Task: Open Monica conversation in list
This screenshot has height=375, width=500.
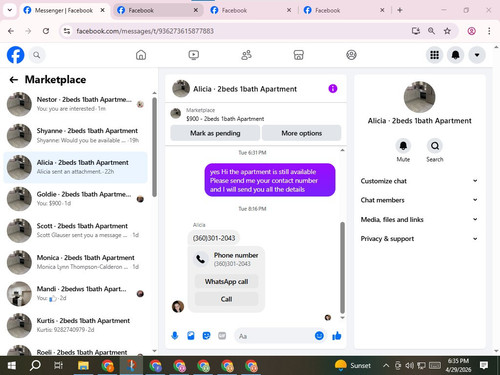Action: (76, 262)
